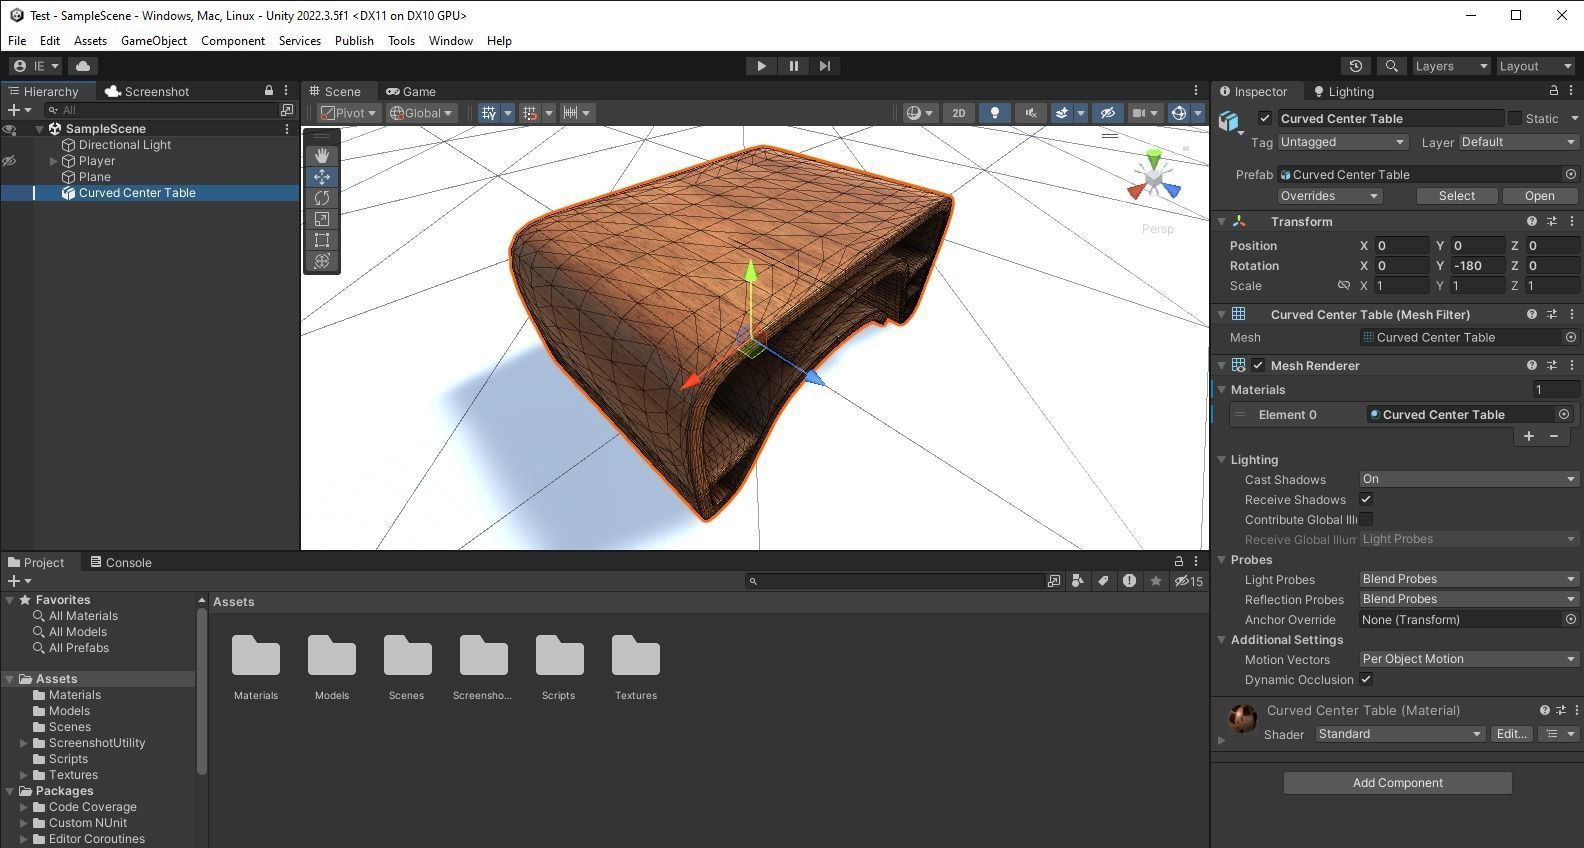
Task: Open the Layers dropdown in toolbar
Action: 1451,66
